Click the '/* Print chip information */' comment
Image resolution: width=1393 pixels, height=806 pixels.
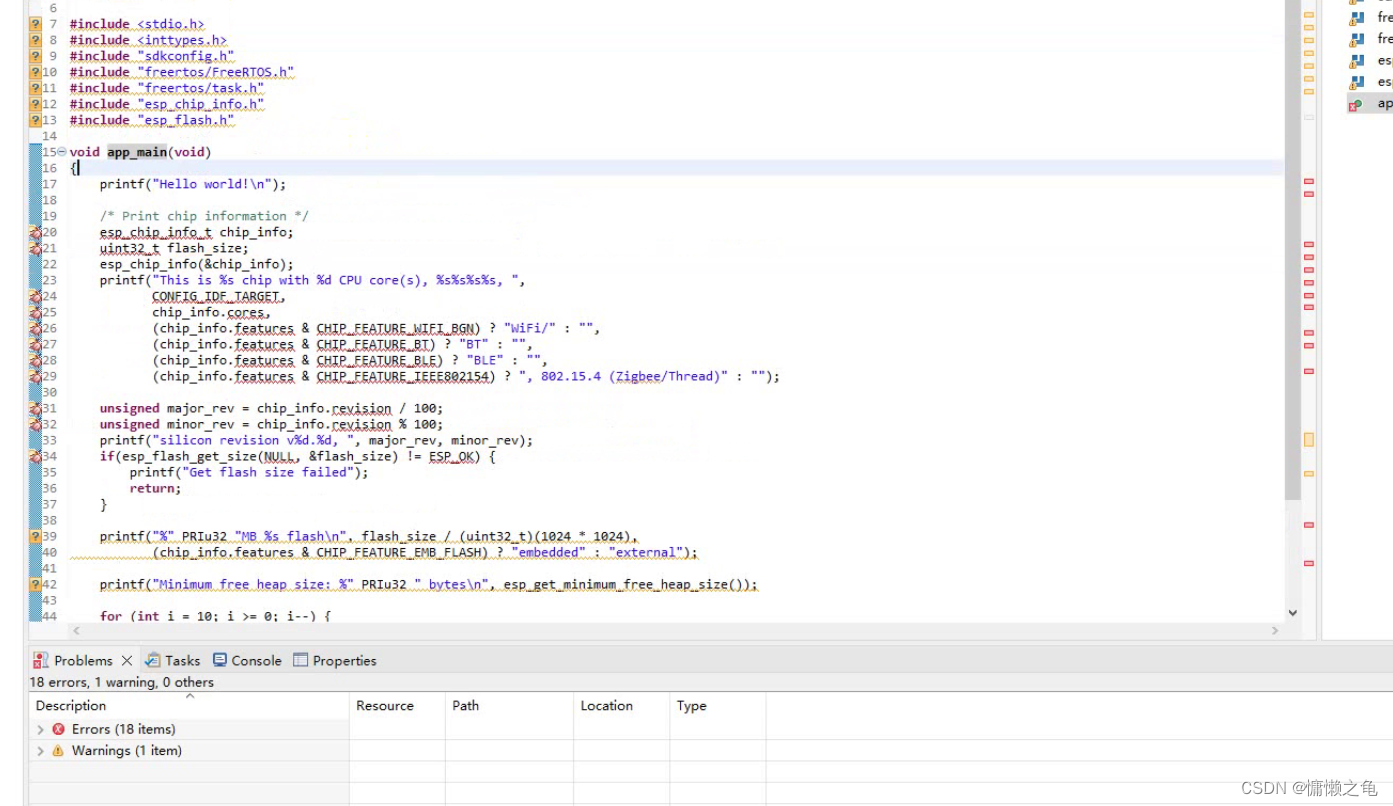pos(204,216)
